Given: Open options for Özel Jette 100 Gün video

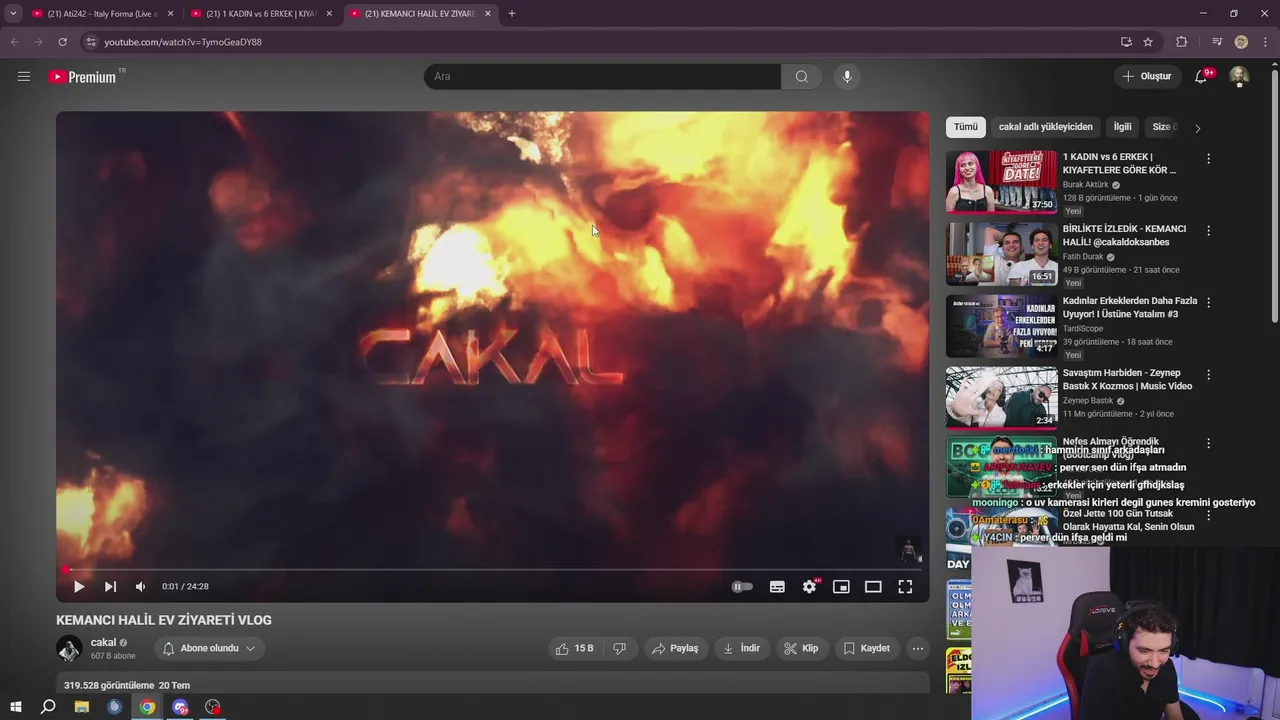Looking at the screenshot, I should coord(1208,515).
